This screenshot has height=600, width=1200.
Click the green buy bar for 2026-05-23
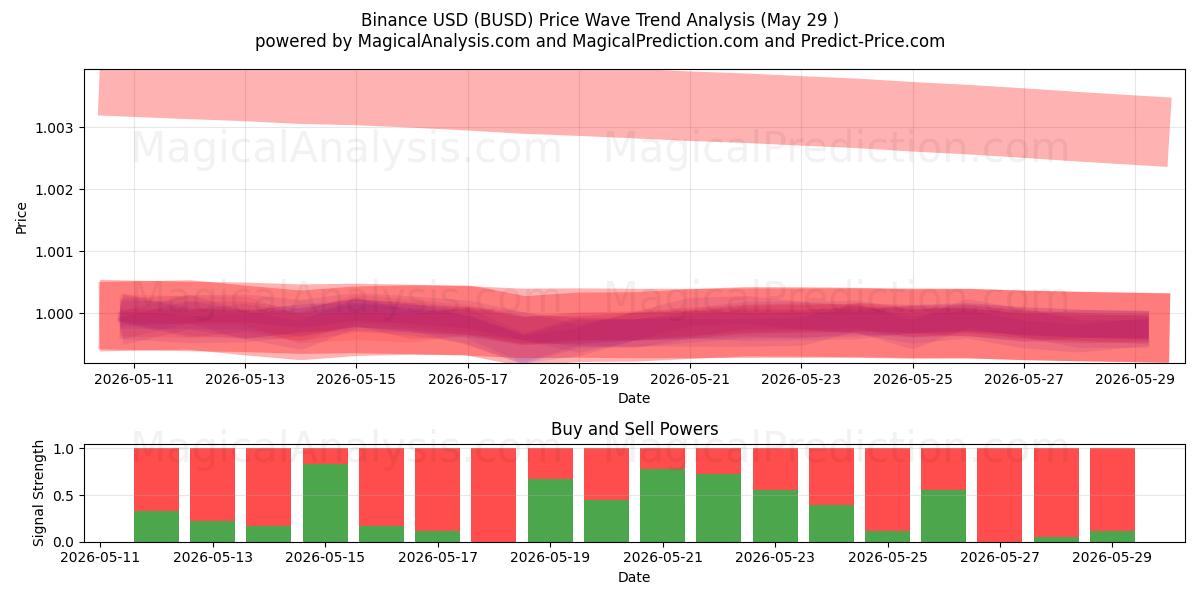[x=775, y=516]
